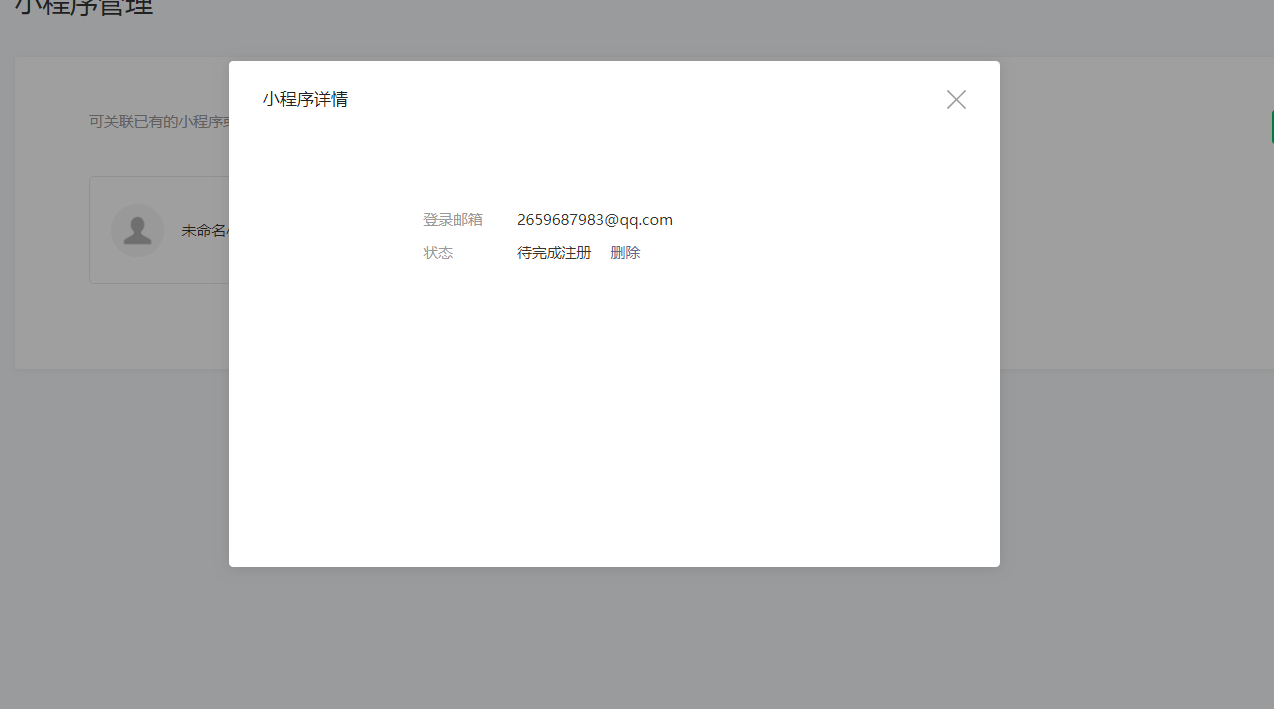Click the avatar icon in background card

(137, 230)
